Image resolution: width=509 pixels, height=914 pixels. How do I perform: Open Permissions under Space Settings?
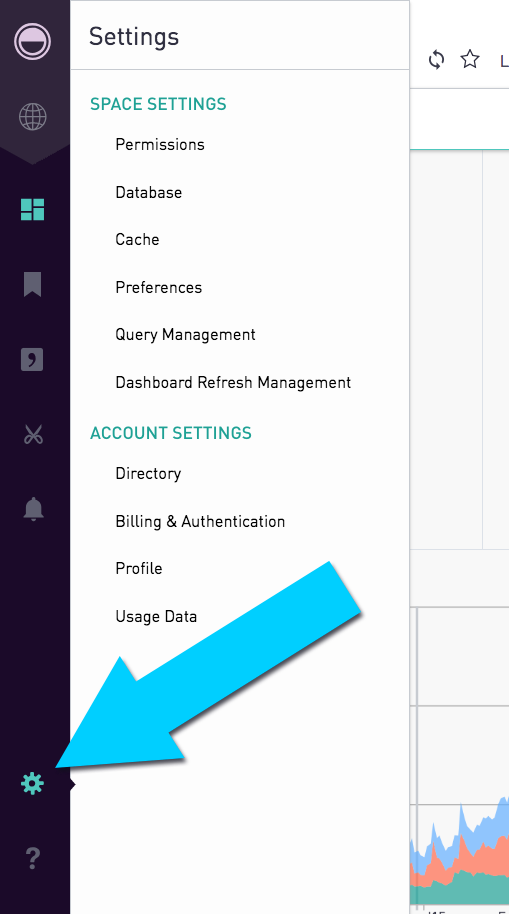[x=160, y=145]
